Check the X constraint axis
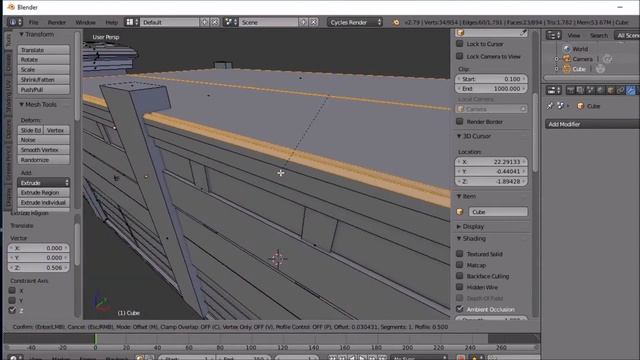 [x=12, y=290]
